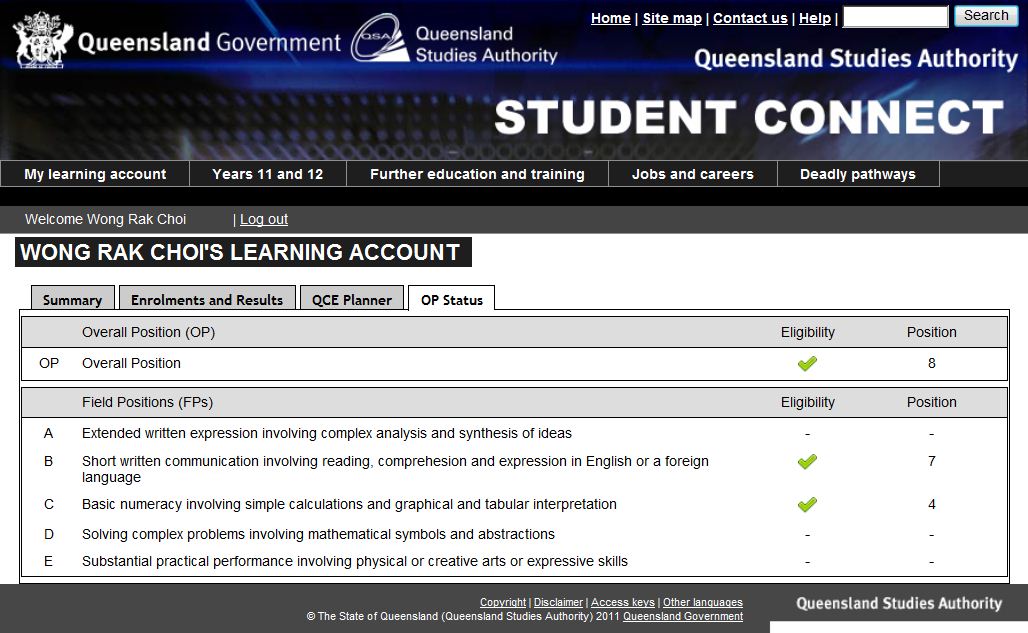Click the 'Field Positions (FPs)' table header
This screenshot has height=633, width=1028.
pos(148,402)
